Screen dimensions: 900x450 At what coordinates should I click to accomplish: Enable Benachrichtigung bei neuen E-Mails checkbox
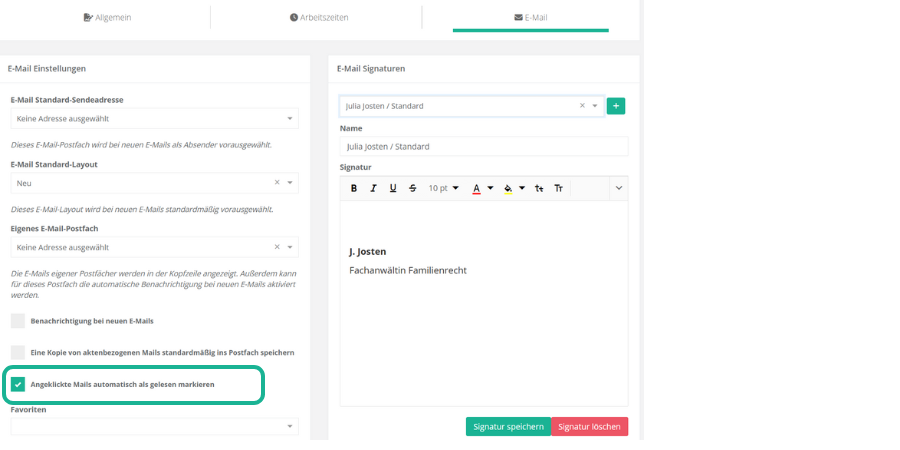click(x=18, y=321)
